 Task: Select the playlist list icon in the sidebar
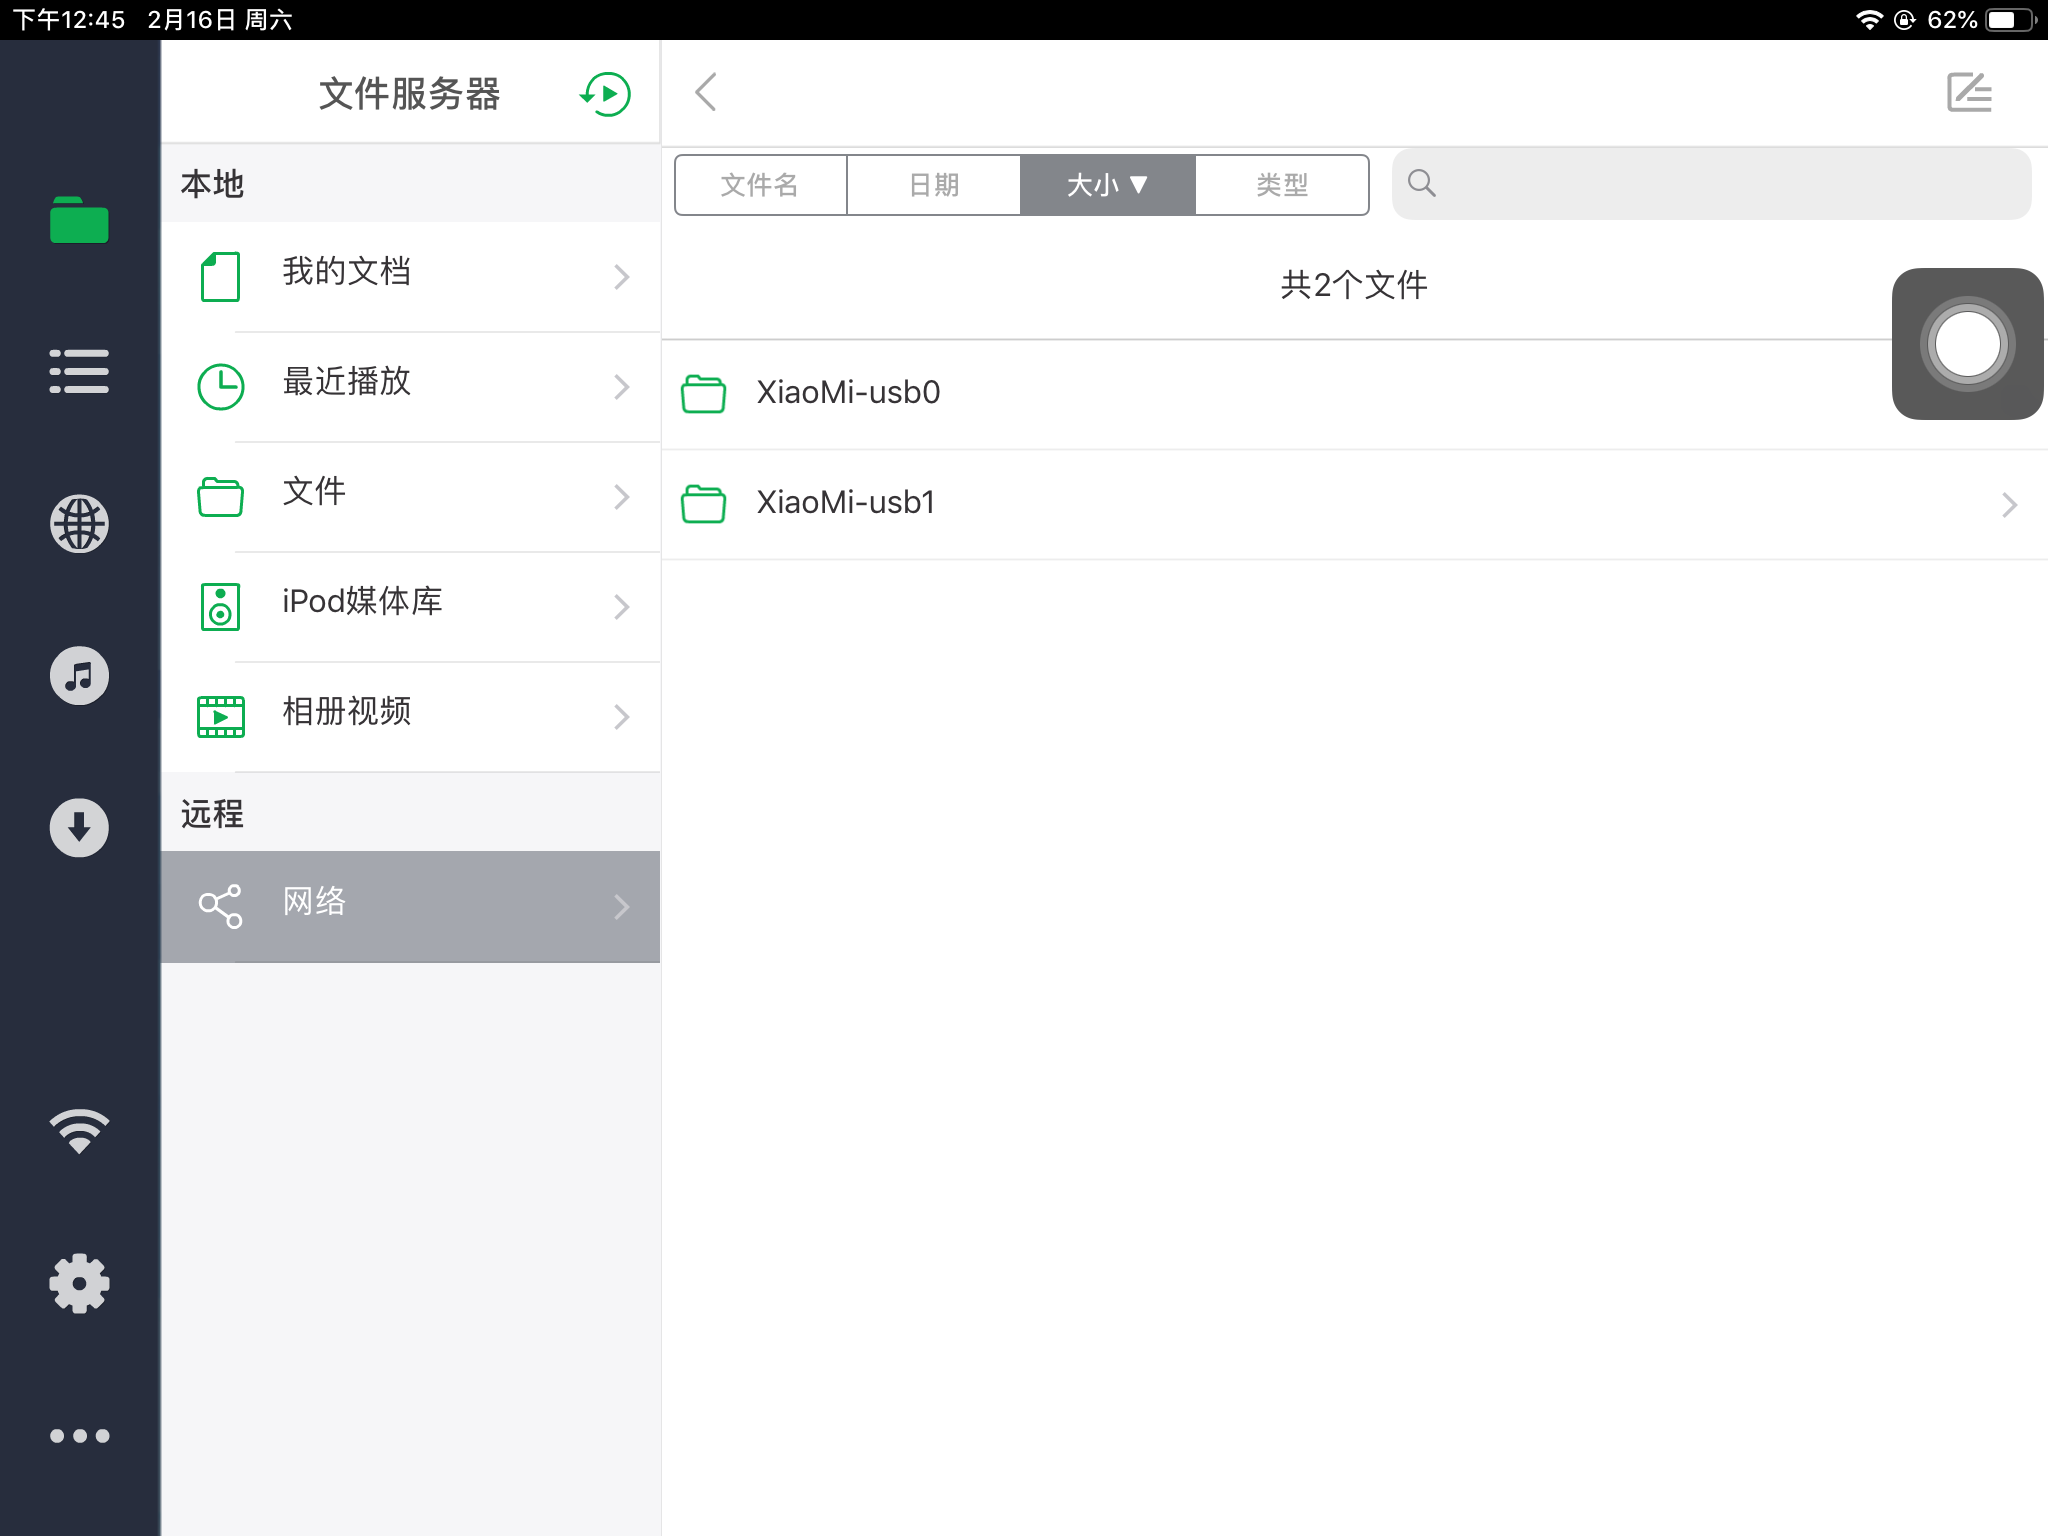point(79,371)
